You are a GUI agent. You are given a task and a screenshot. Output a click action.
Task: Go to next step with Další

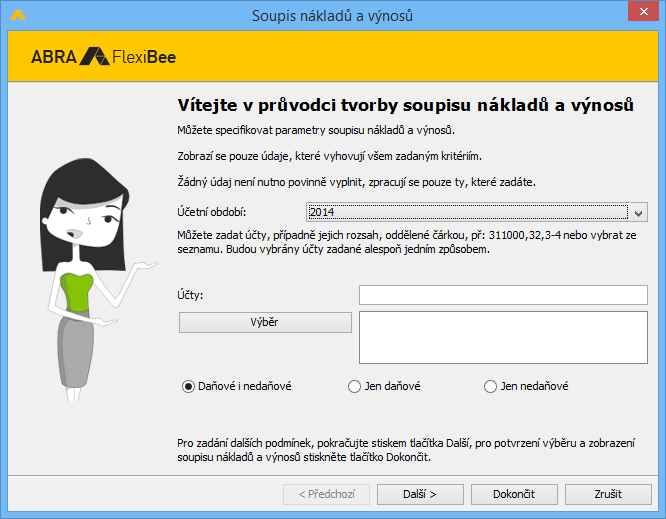[420, 494]
